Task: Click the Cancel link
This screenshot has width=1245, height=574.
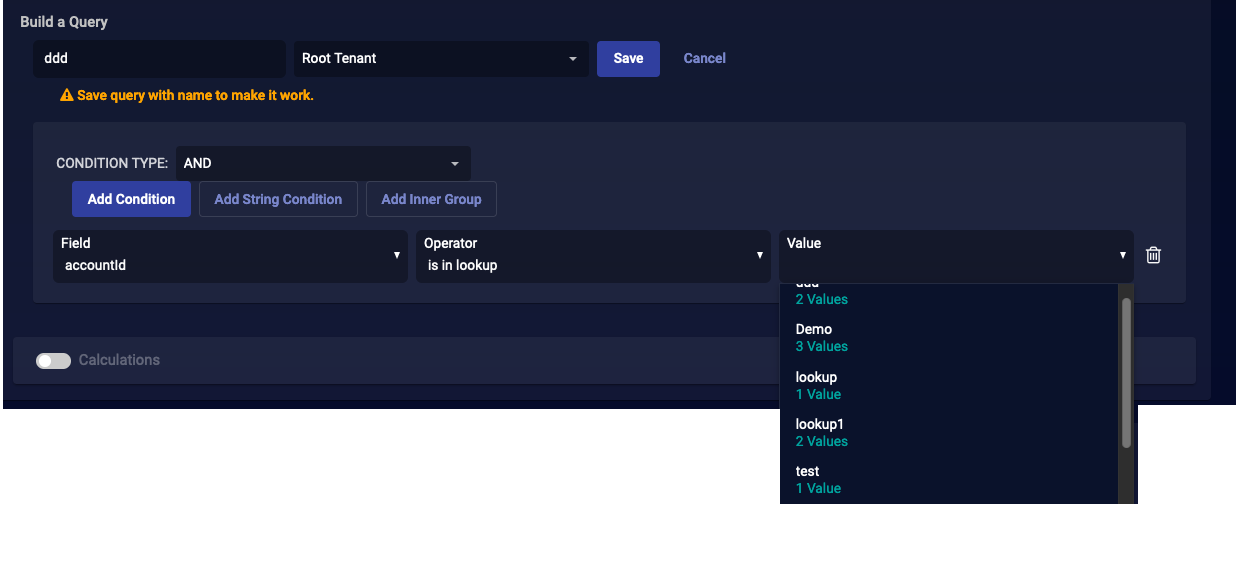Action: (704, 59)
